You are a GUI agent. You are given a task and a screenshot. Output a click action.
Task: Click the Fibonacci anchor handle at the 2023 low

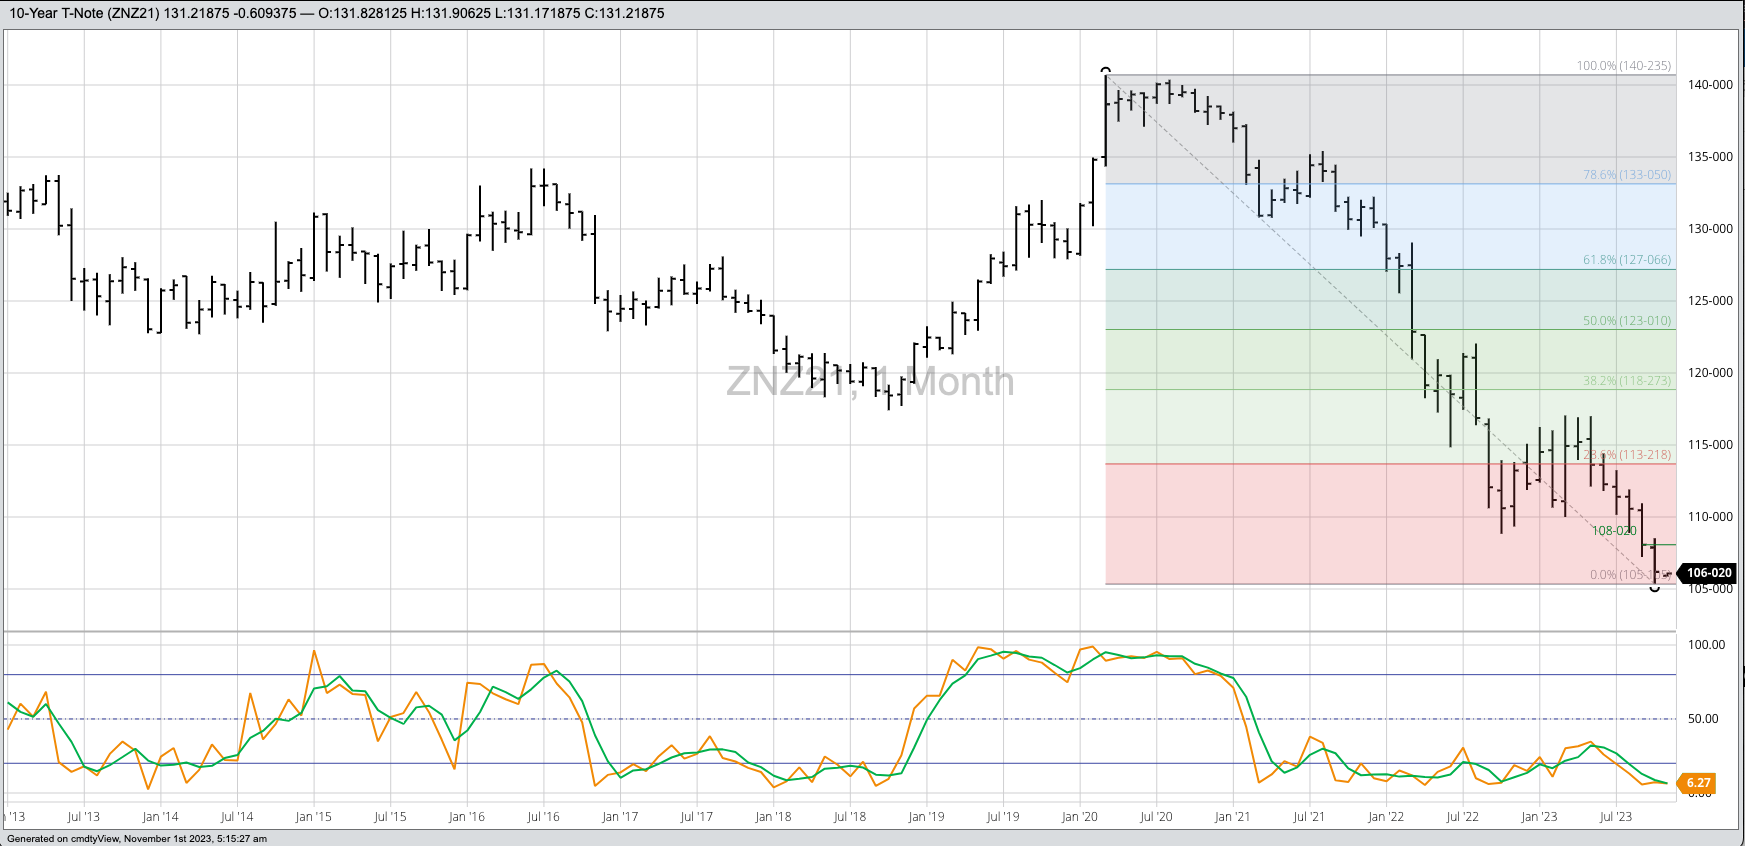coord(1654,588)
